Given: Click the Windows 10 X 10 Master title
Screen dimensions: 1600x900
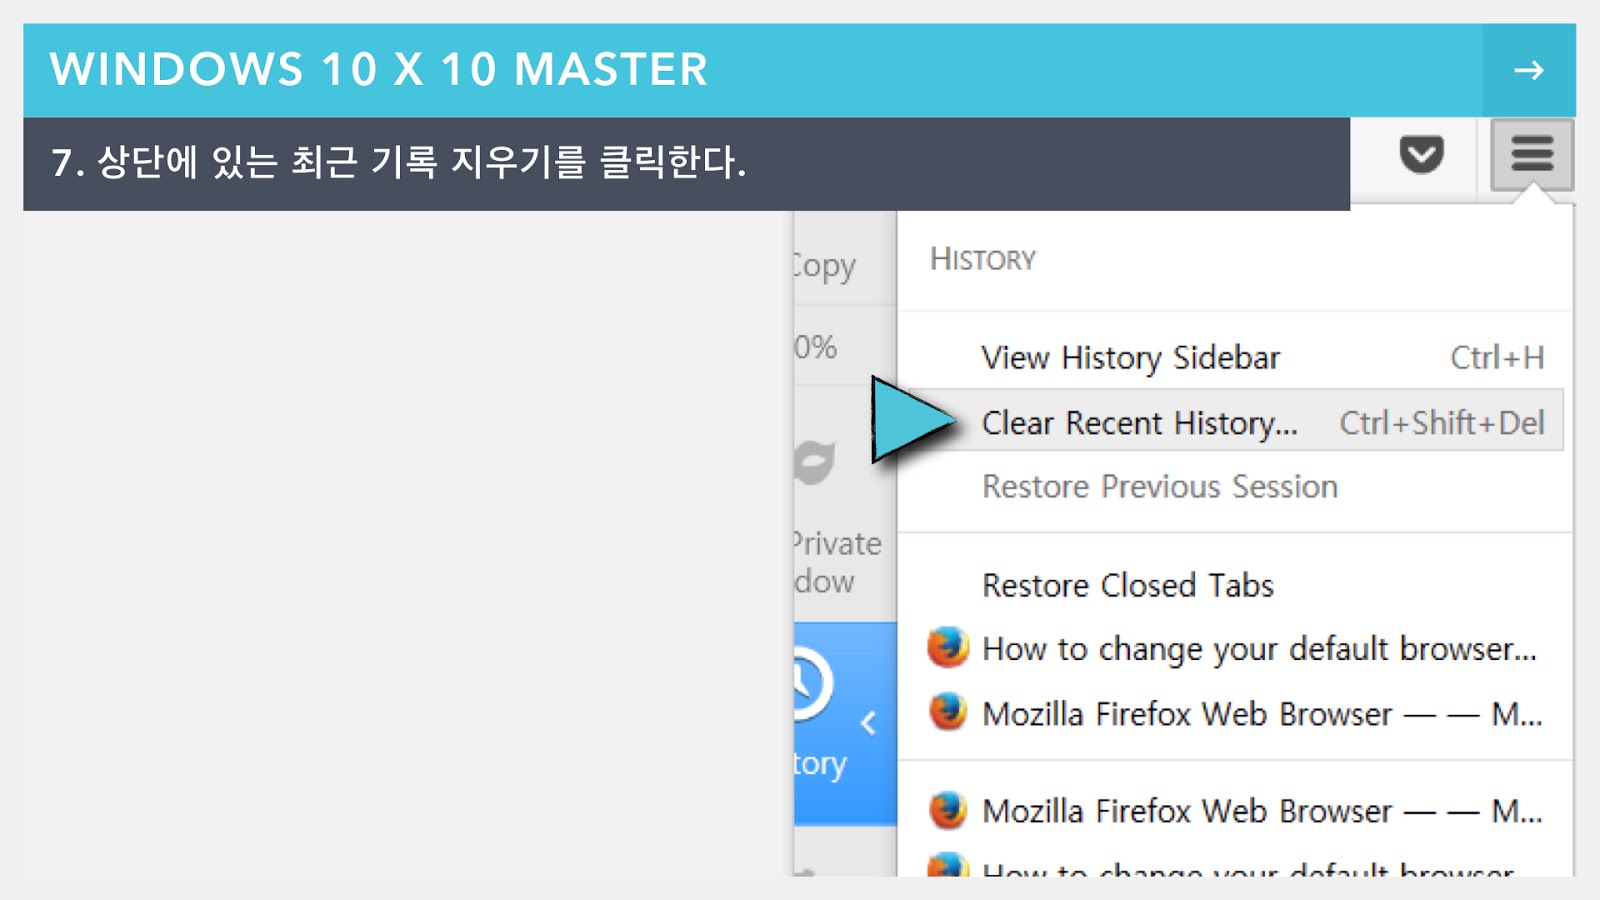Looking at the screenshot, I should click(379, 69).
